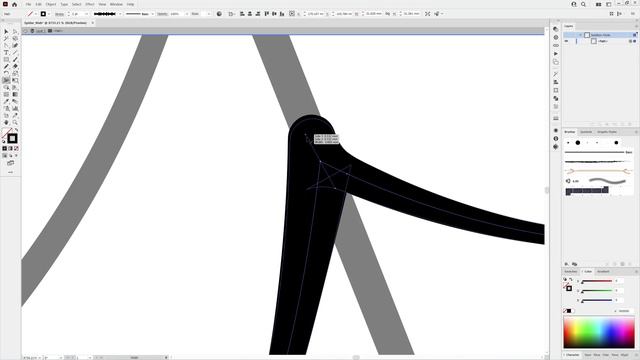This screenshot has height=360, width=640.
Task: Select the Artboard tool
Action: [x=6, y=116]
